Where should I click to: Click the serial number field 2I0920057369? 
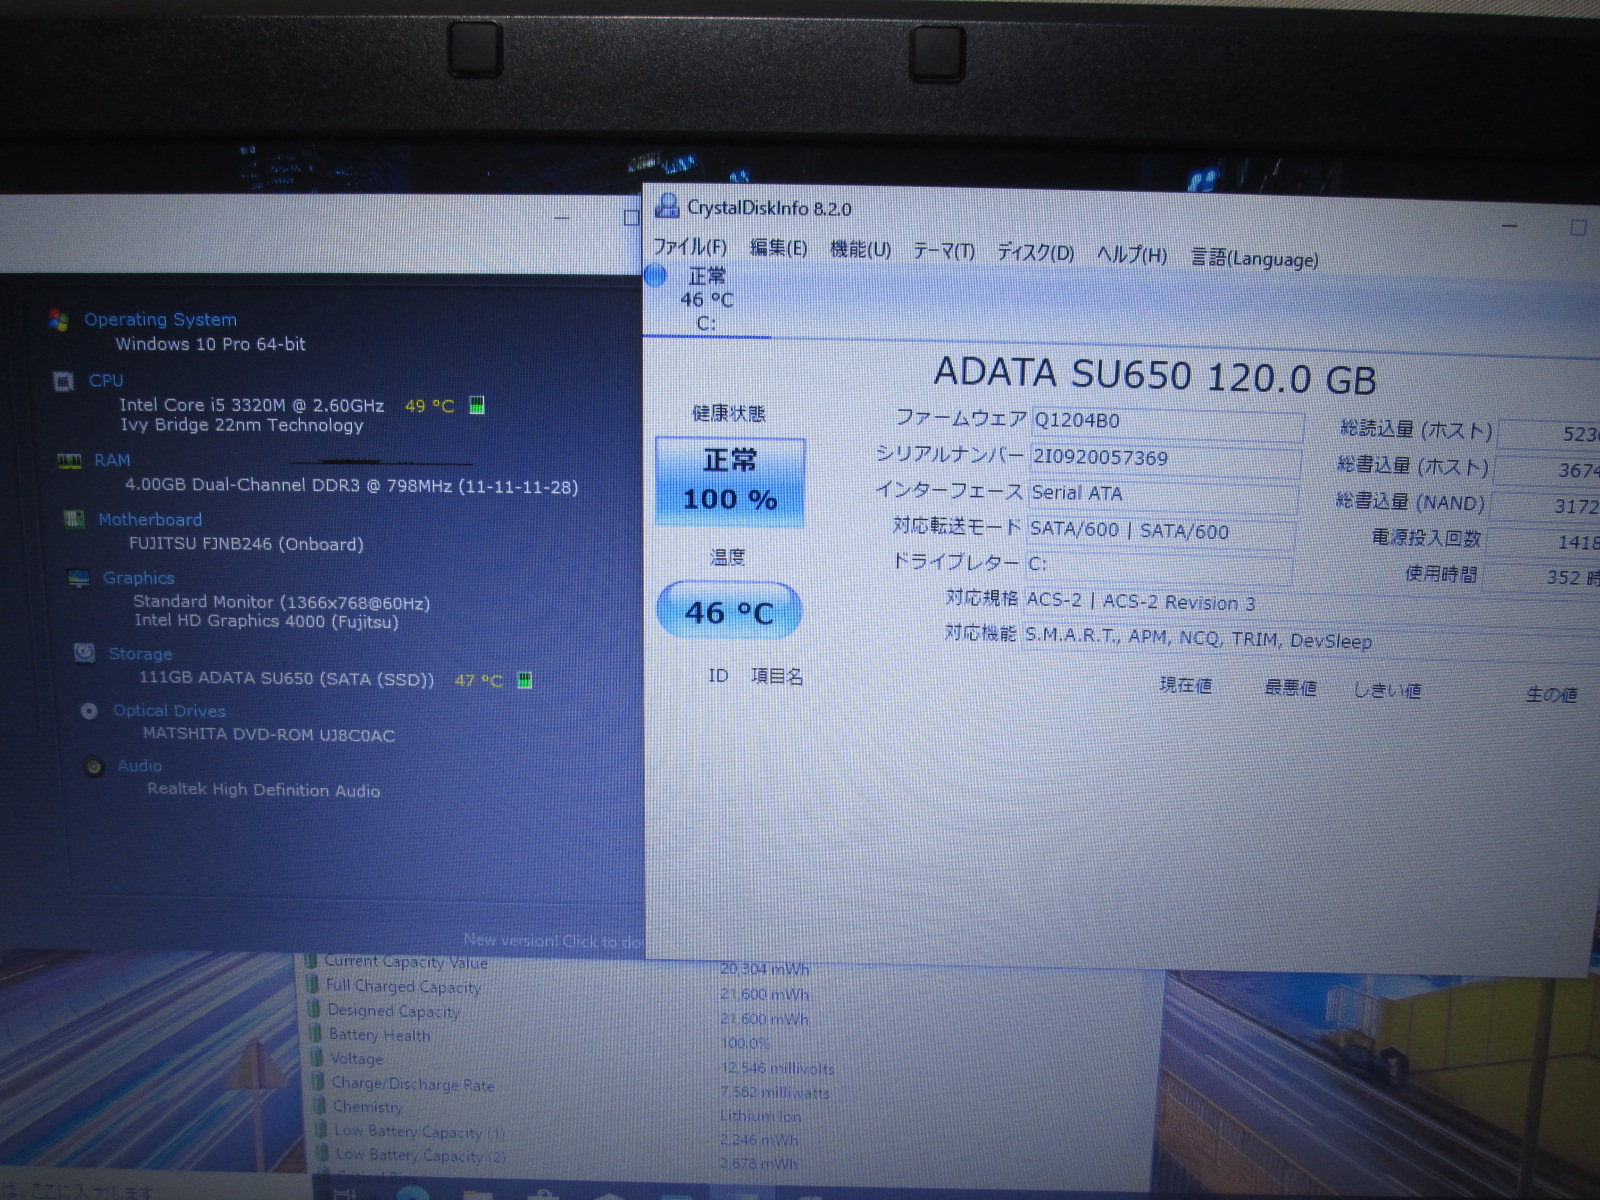tap(1165, 458)
